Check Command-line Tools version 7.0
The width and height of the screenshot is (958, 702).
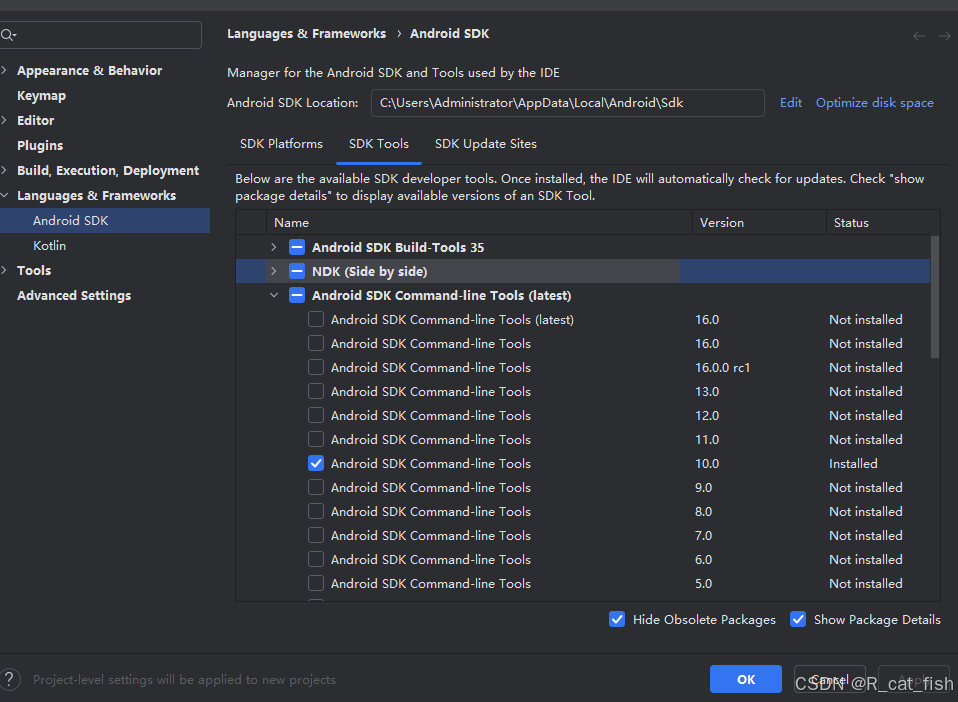(x=316, y=535)
